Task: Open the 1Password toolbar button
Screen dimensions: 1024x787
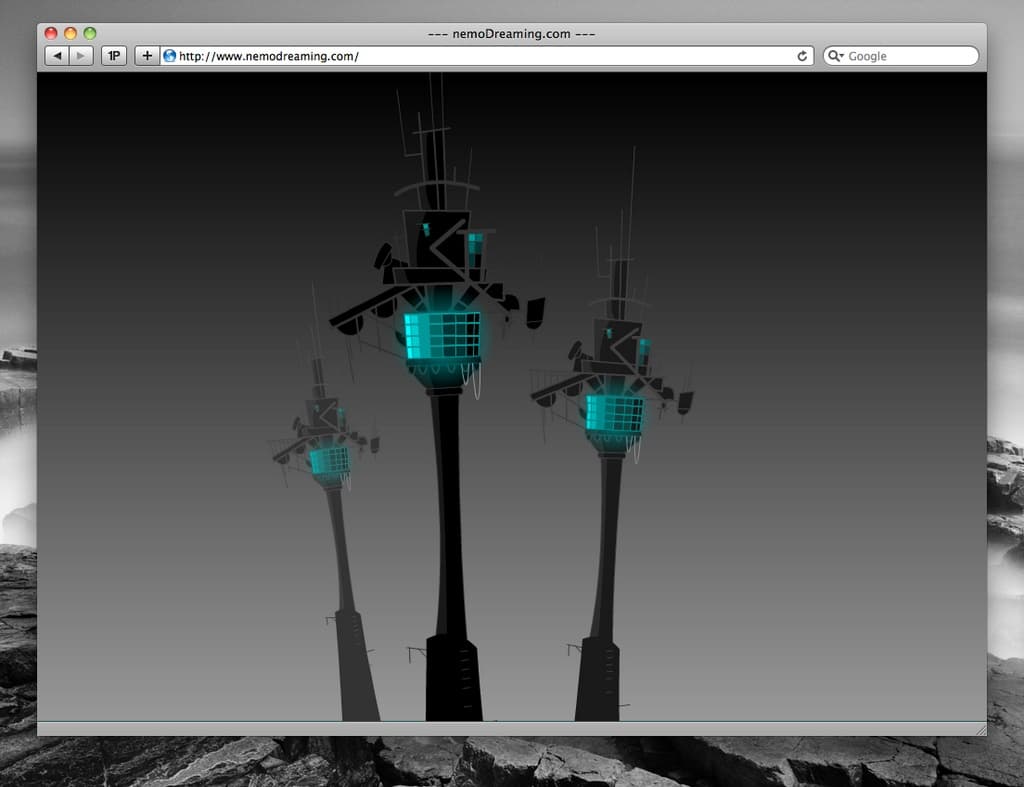Action: (114, 56)
